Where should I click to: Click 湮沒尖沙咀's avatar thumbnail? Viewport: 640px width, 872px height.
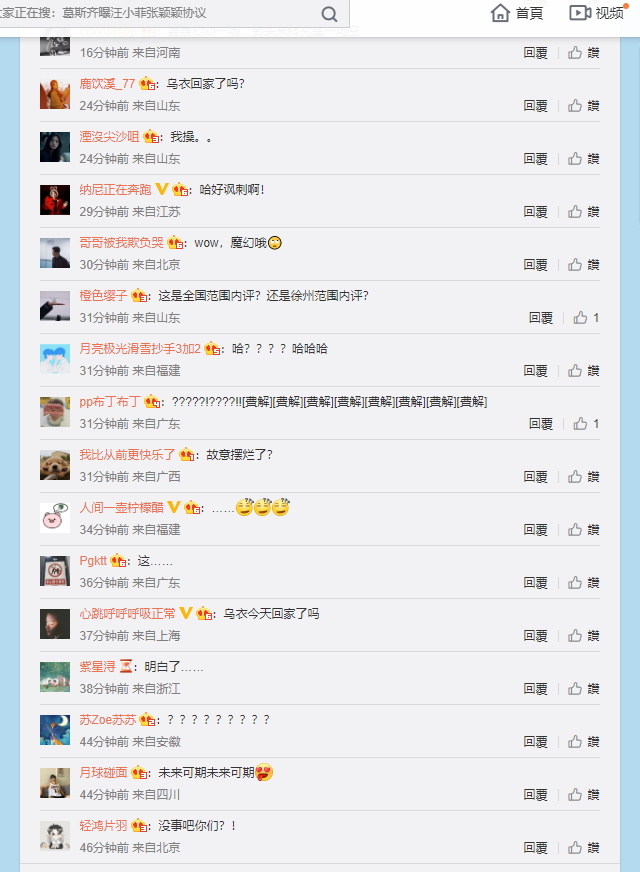point(55,147)
